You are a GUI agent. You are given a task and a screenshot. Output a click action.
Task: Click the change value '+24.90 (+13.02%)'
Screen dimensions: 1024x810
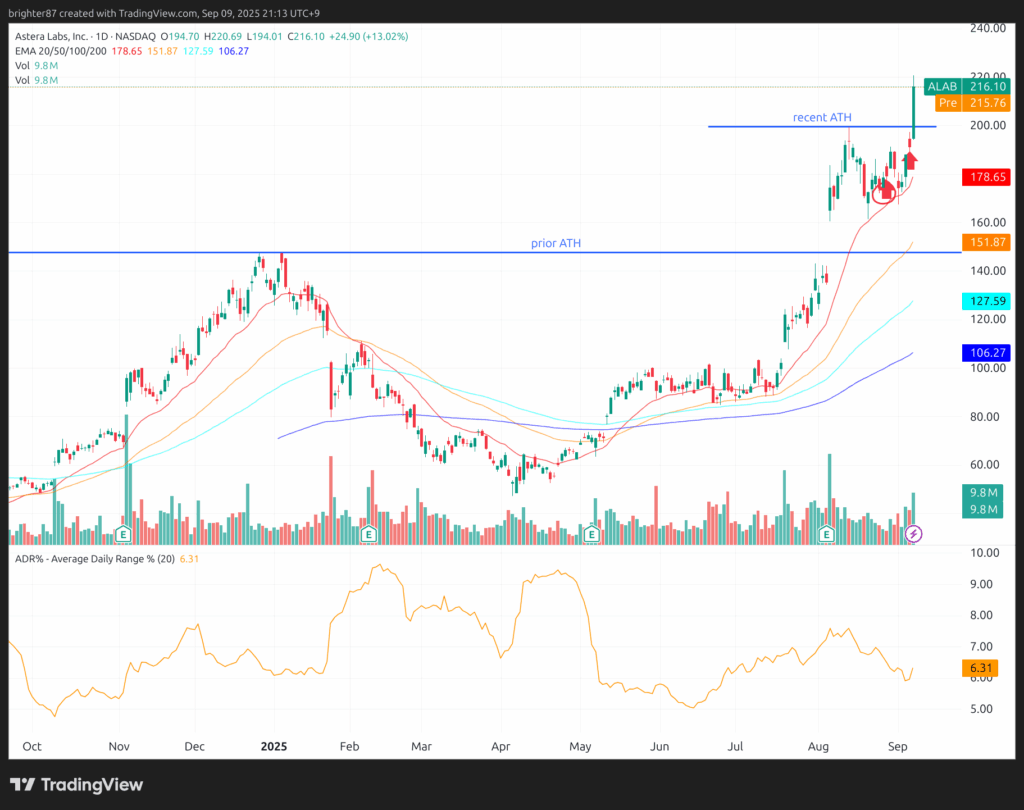point(368,37)
